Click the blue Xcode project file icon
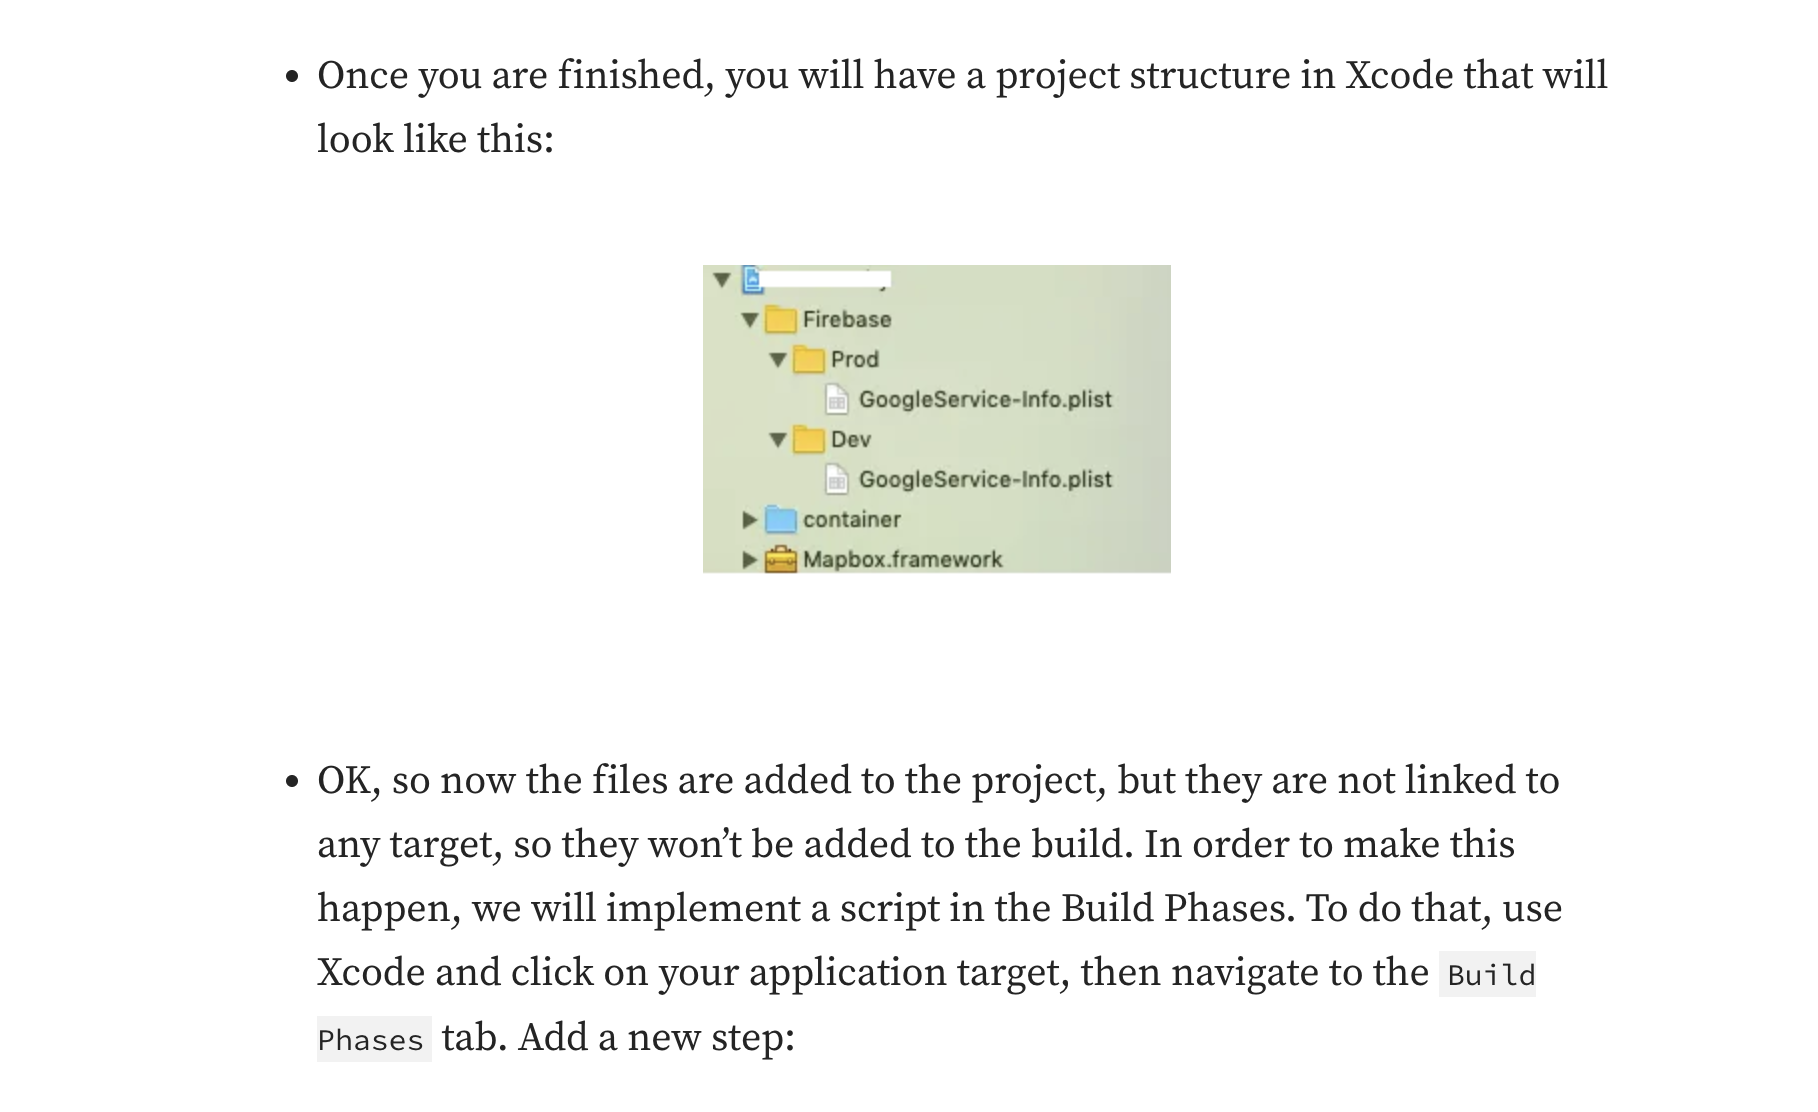Viewport: 1818px width, 1112px height. pyautogui.click(x=752, y=279)
